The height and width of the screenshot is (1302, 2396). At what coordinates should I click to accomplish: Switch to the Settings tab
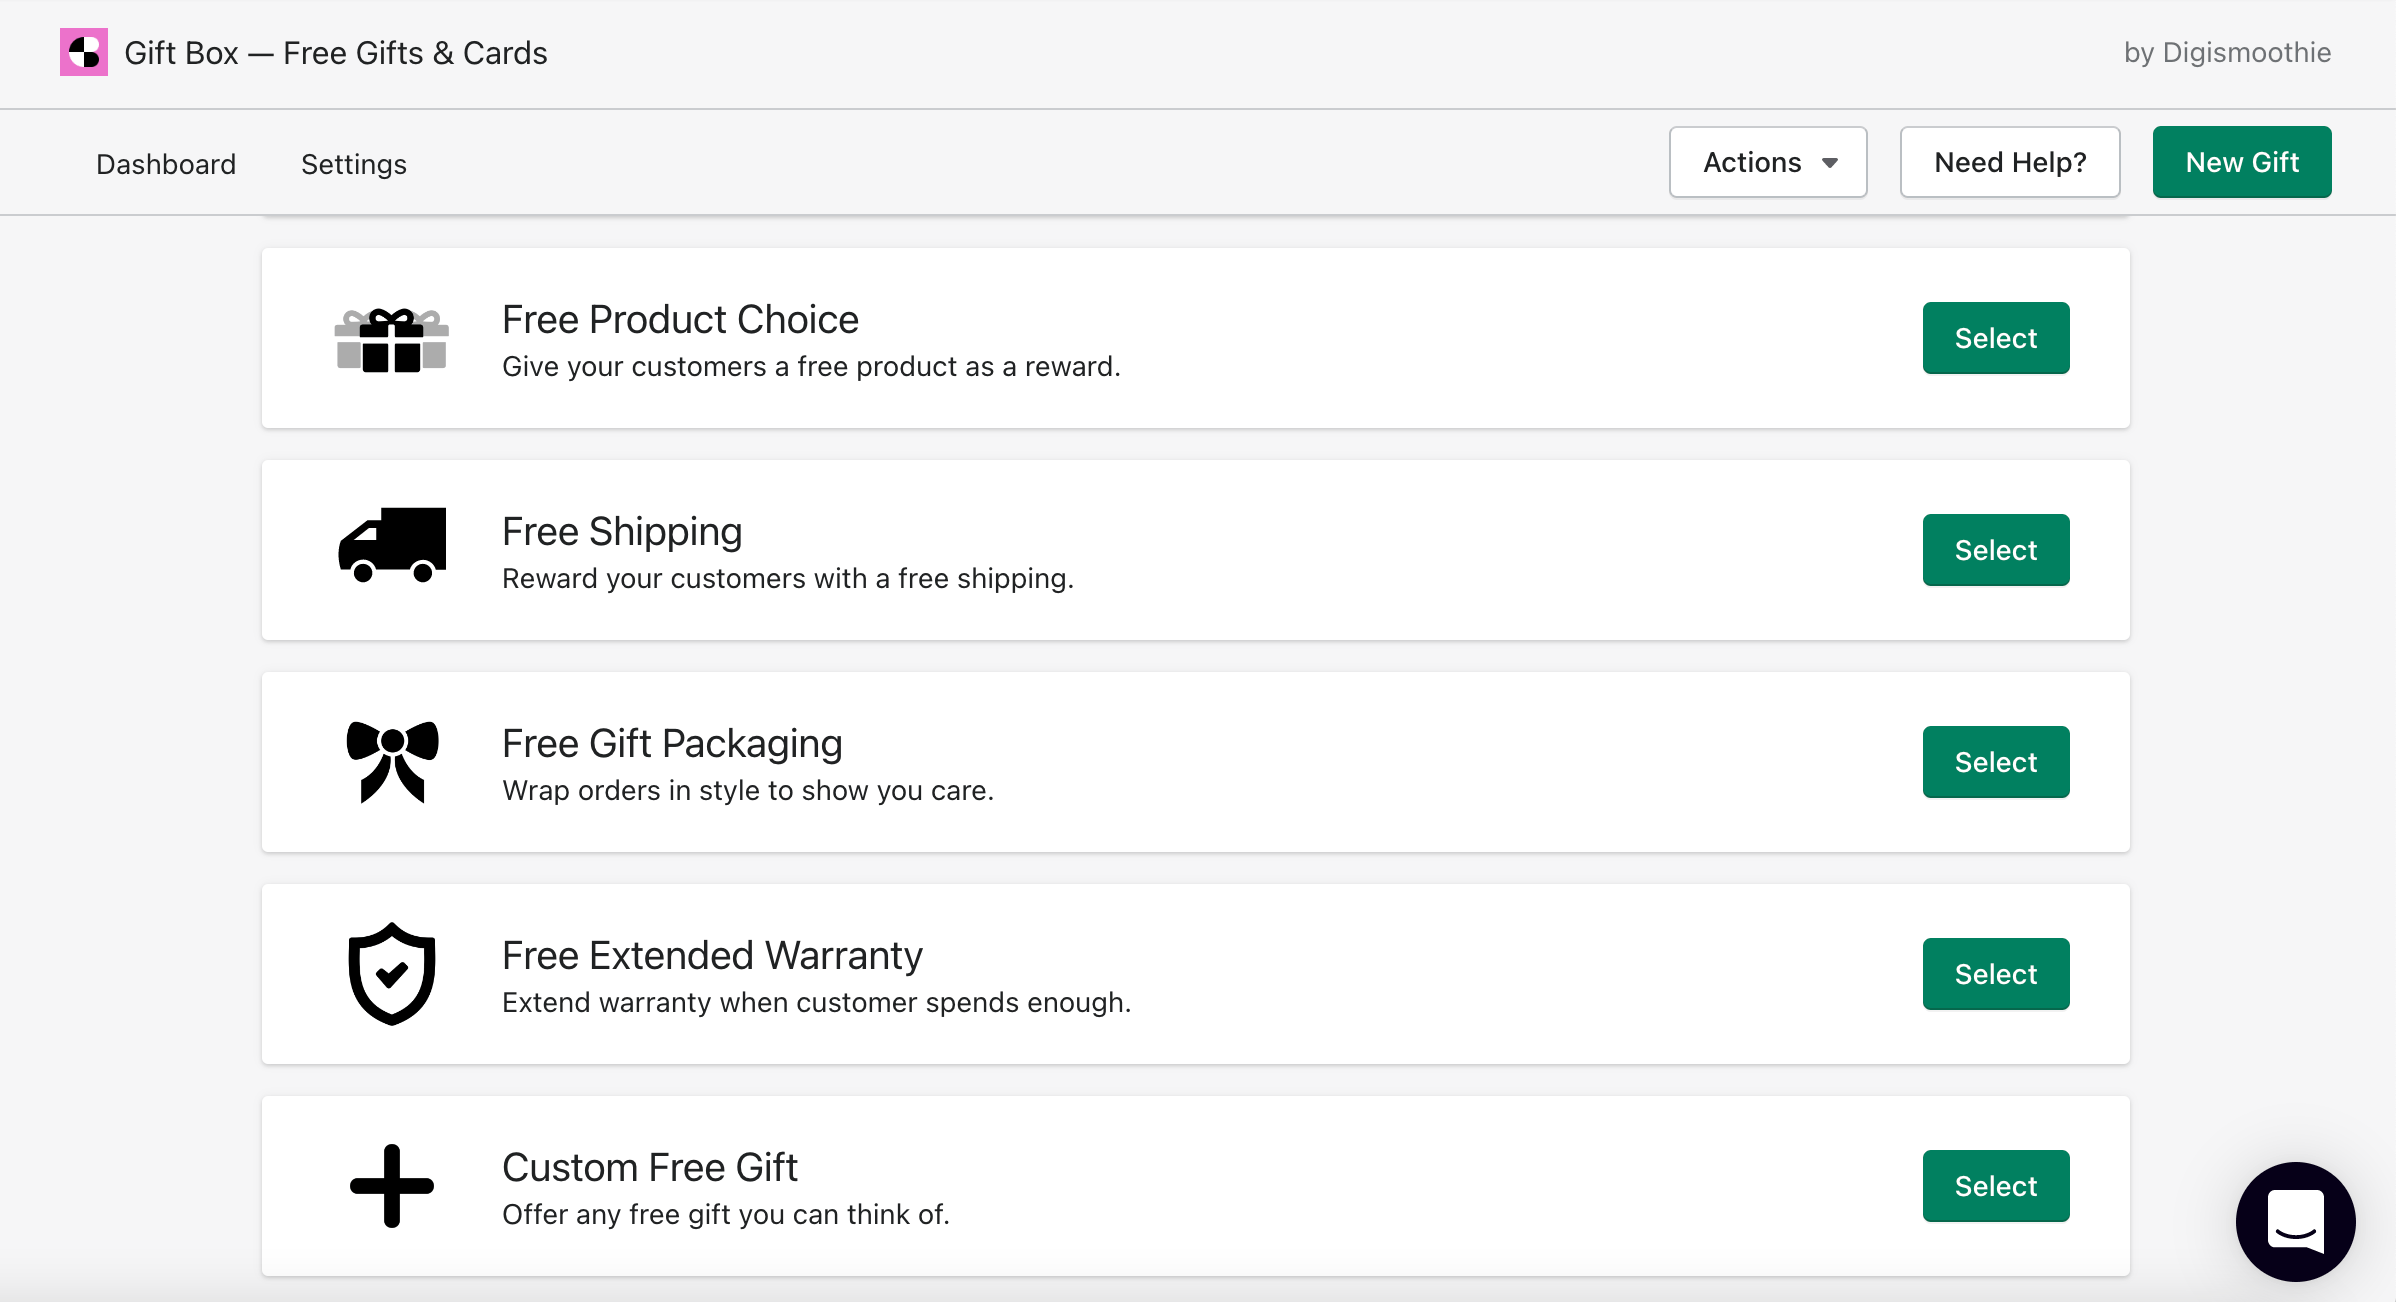click(354, 163)
